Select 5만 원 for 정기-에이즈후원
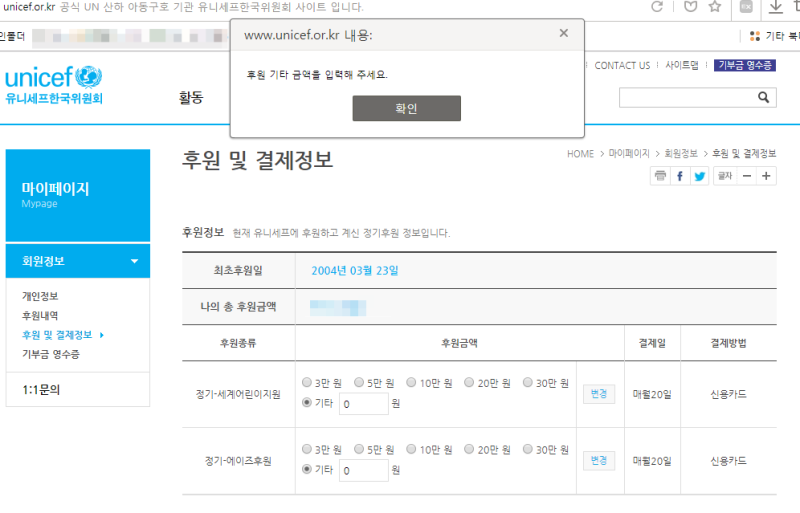Image resolution: width=800 pixels, height=513 pixels. [x=359, y=449]
